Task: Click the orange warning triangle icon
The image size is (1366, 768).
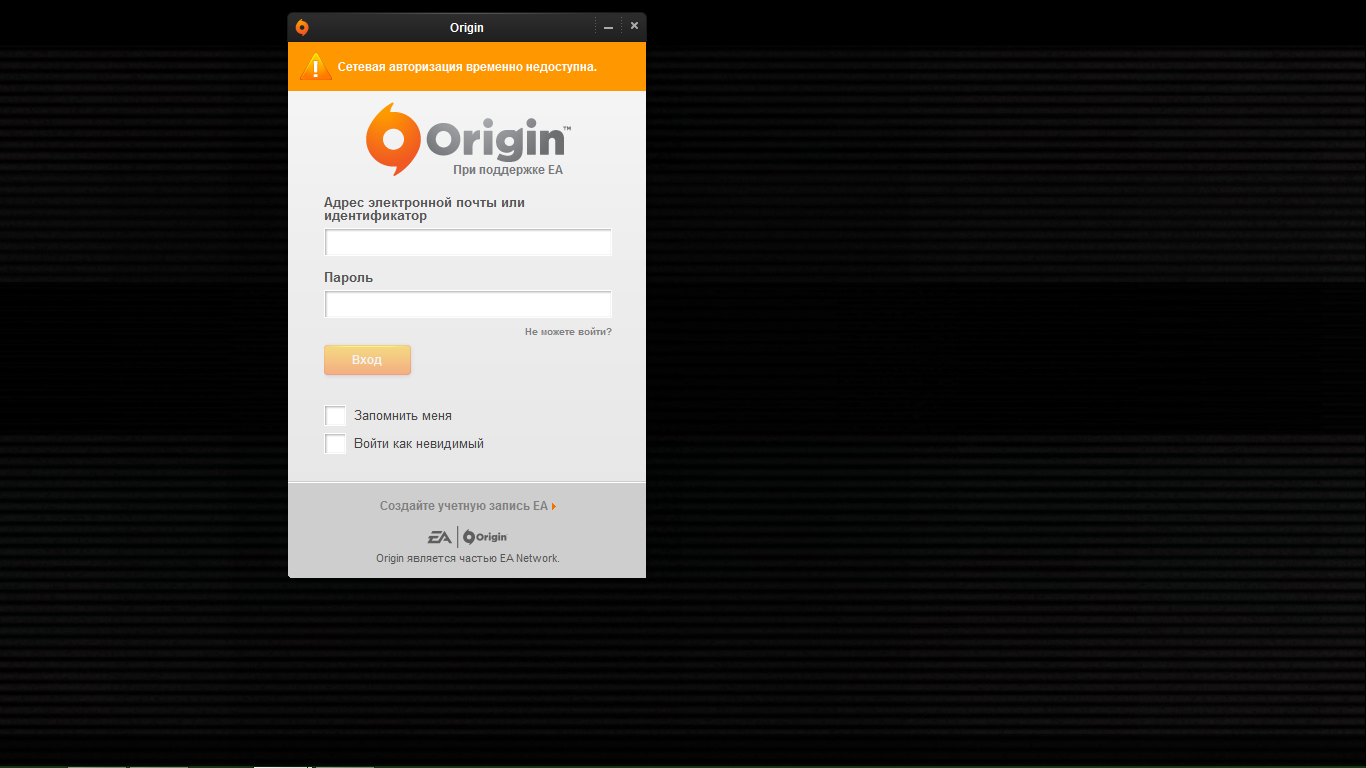Action: [316, 66]
